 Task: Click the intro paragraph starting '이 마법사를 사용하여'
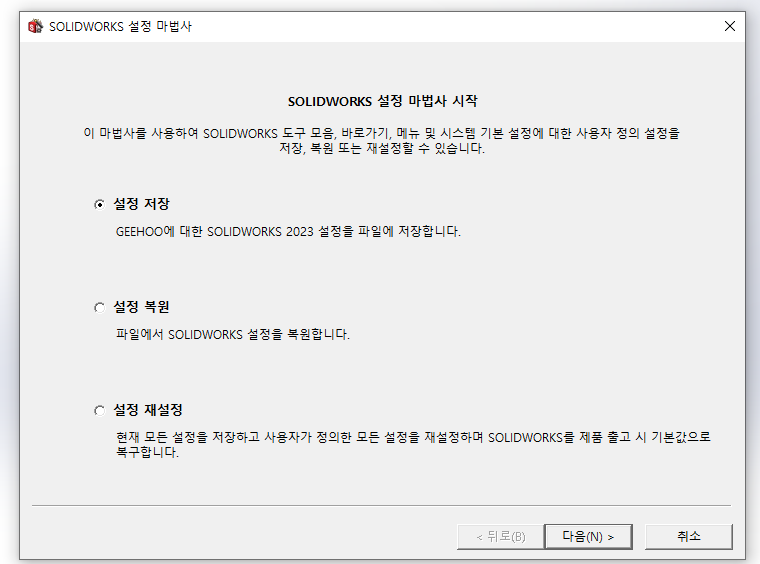pyautogui.click(x=381, y=141)
